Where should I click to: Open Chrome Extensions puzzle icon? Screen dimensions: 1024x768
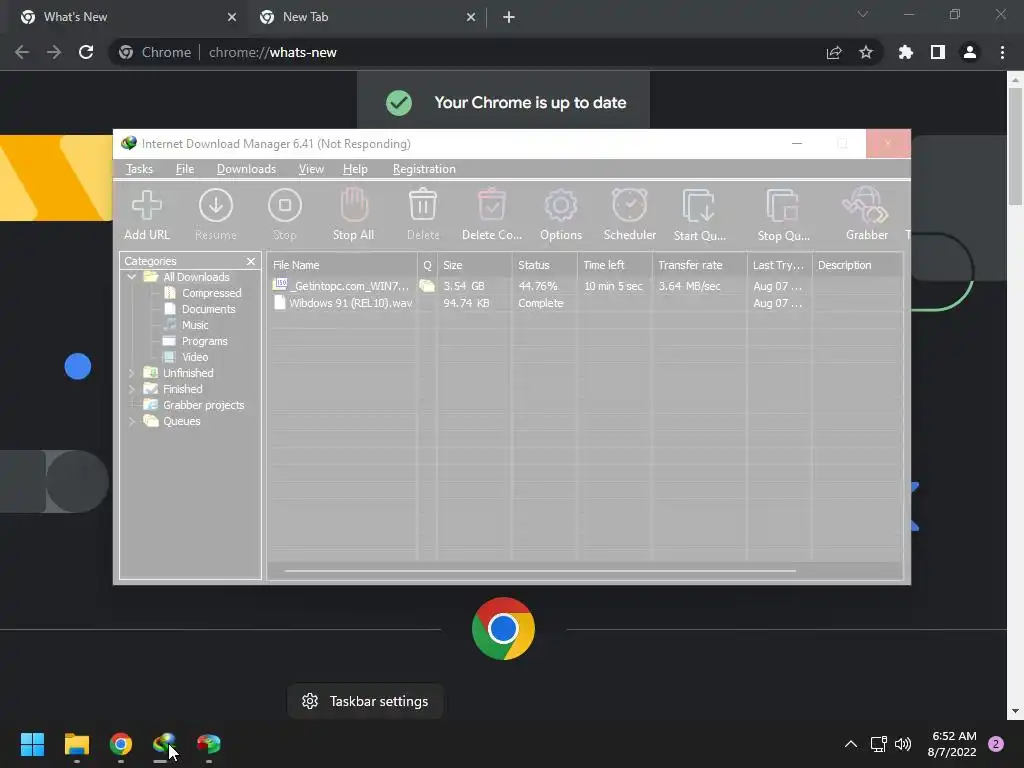tap(906, 52)
